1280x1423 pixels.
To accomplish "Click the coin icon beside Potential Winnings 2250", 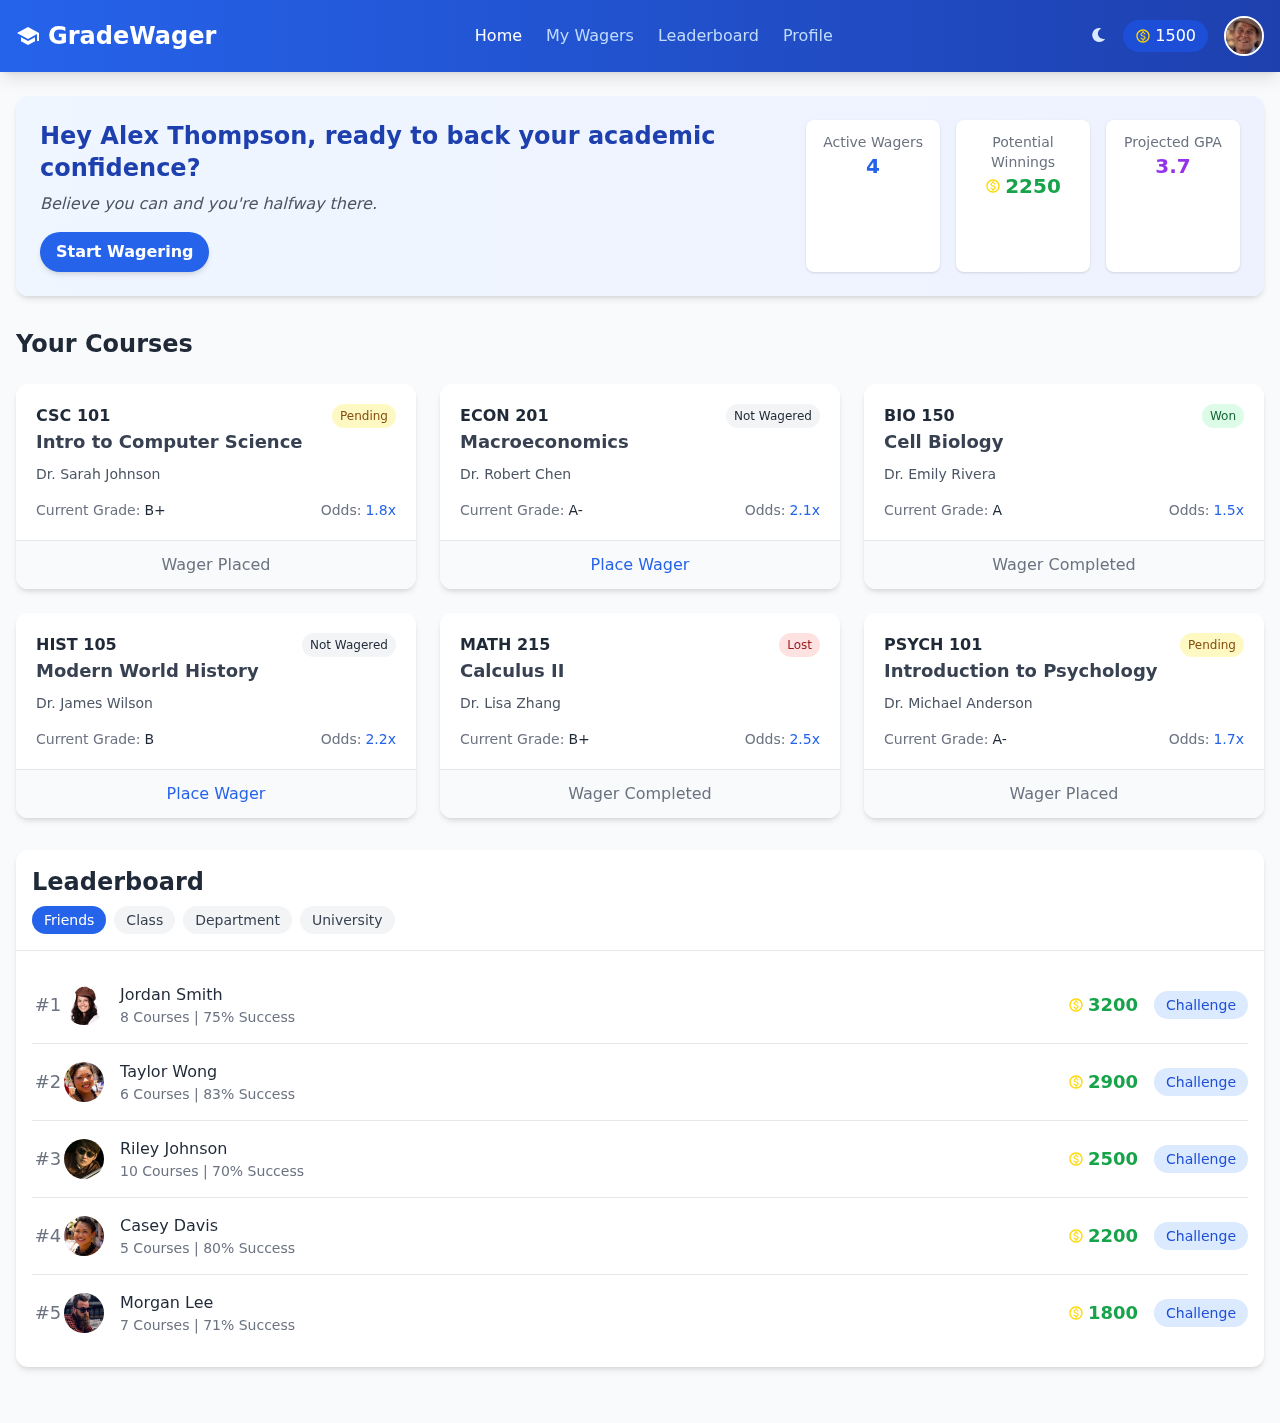I will (x=992, y=186).
